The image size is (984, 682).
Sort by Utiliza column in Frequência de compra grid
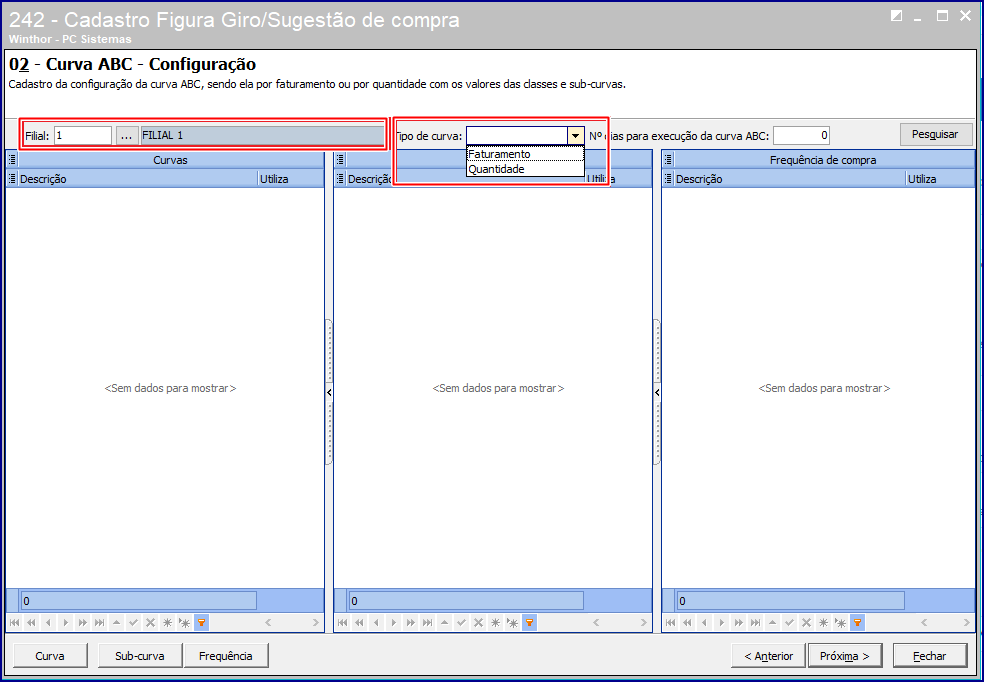pos(940,179)
